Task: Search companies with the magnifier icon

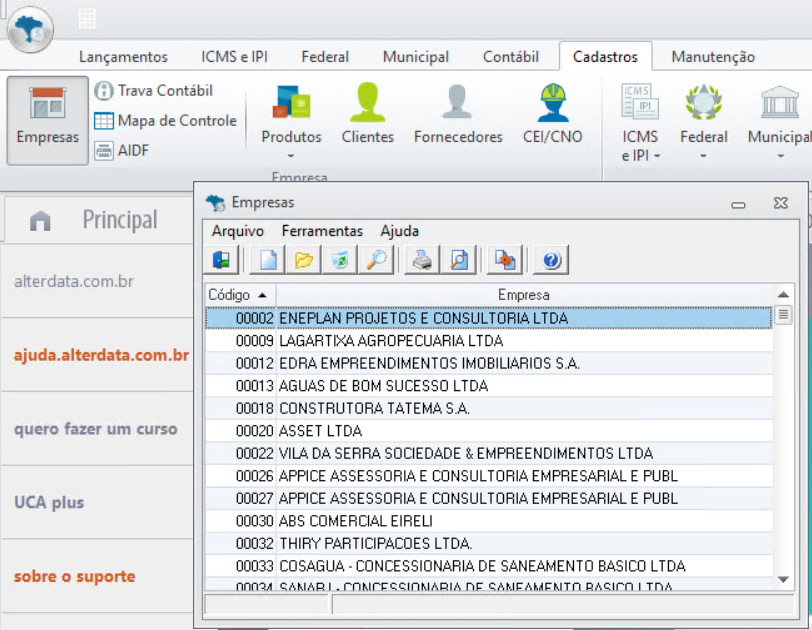Action: [376, 259]
